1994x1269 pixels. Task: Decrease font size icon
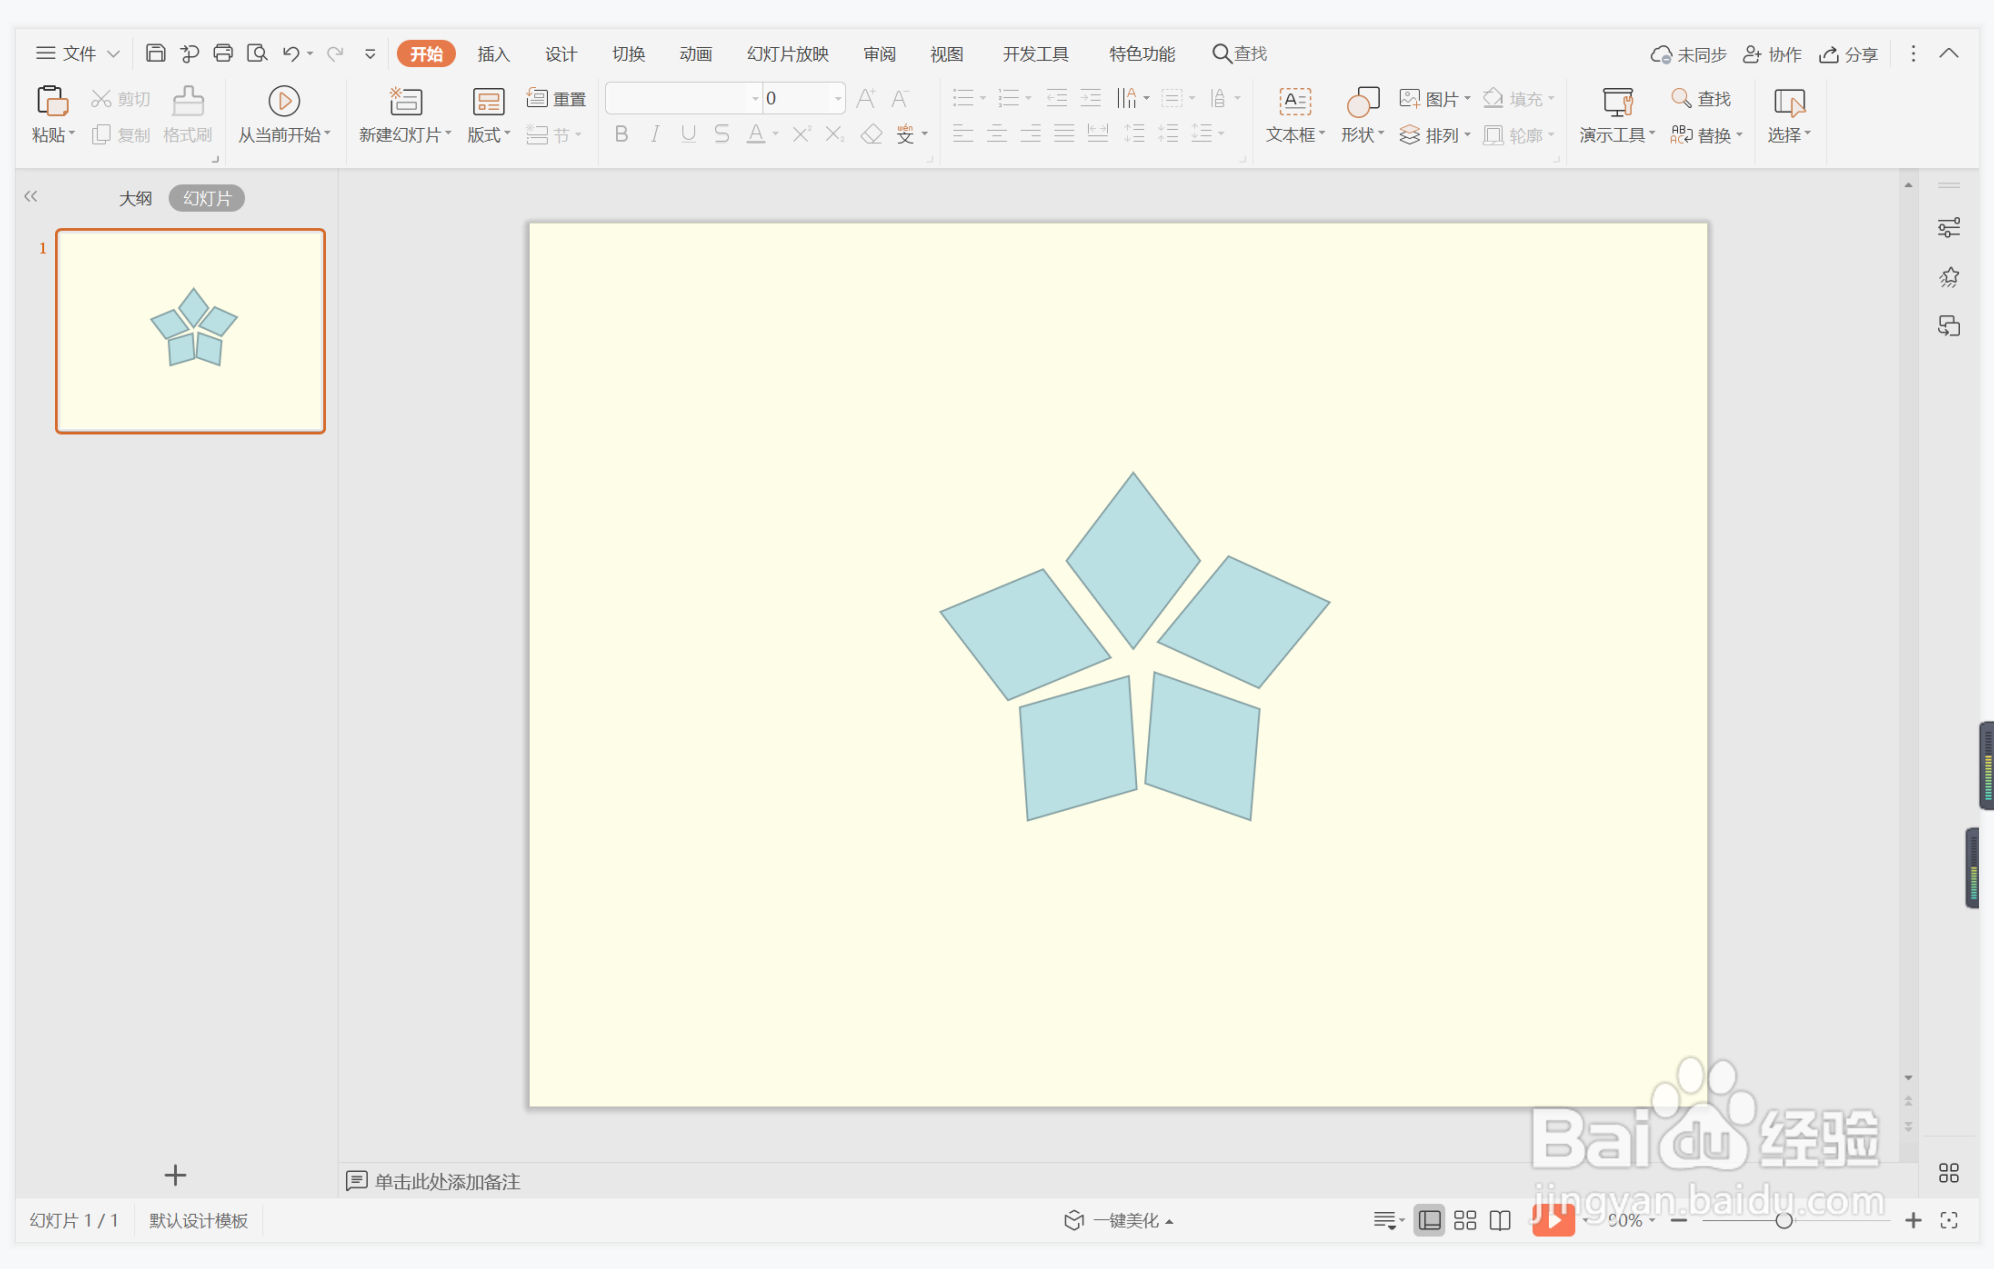click(900, 98)
